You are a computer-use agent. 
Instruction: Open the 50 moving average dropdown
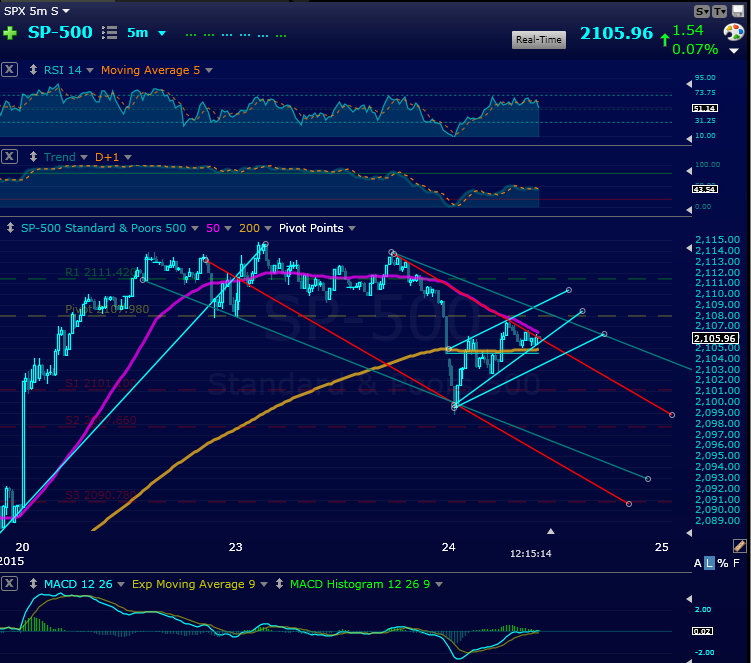(x=228, y=229)
